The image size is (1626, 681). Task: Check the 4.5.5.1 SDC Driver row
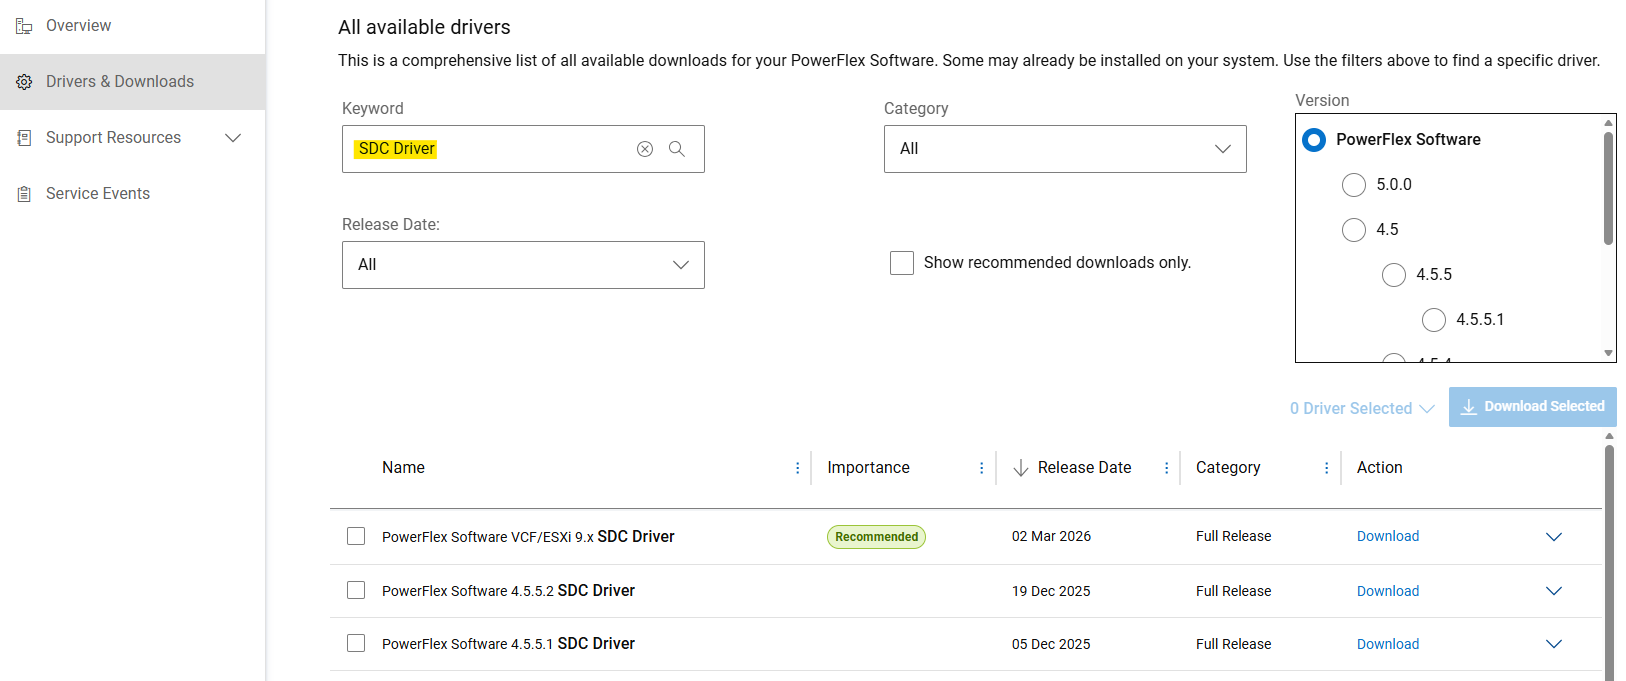(356, 643)
